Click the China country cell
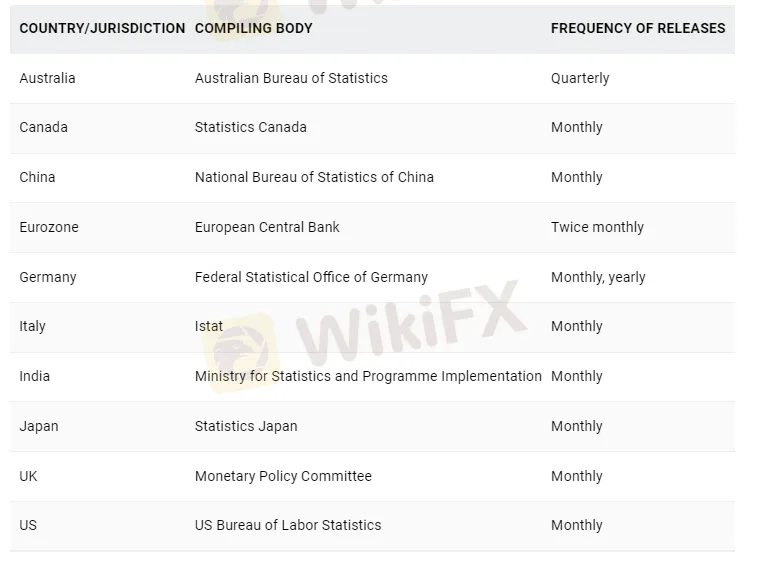The image size is (763, 563). click(x=37, y=177)
